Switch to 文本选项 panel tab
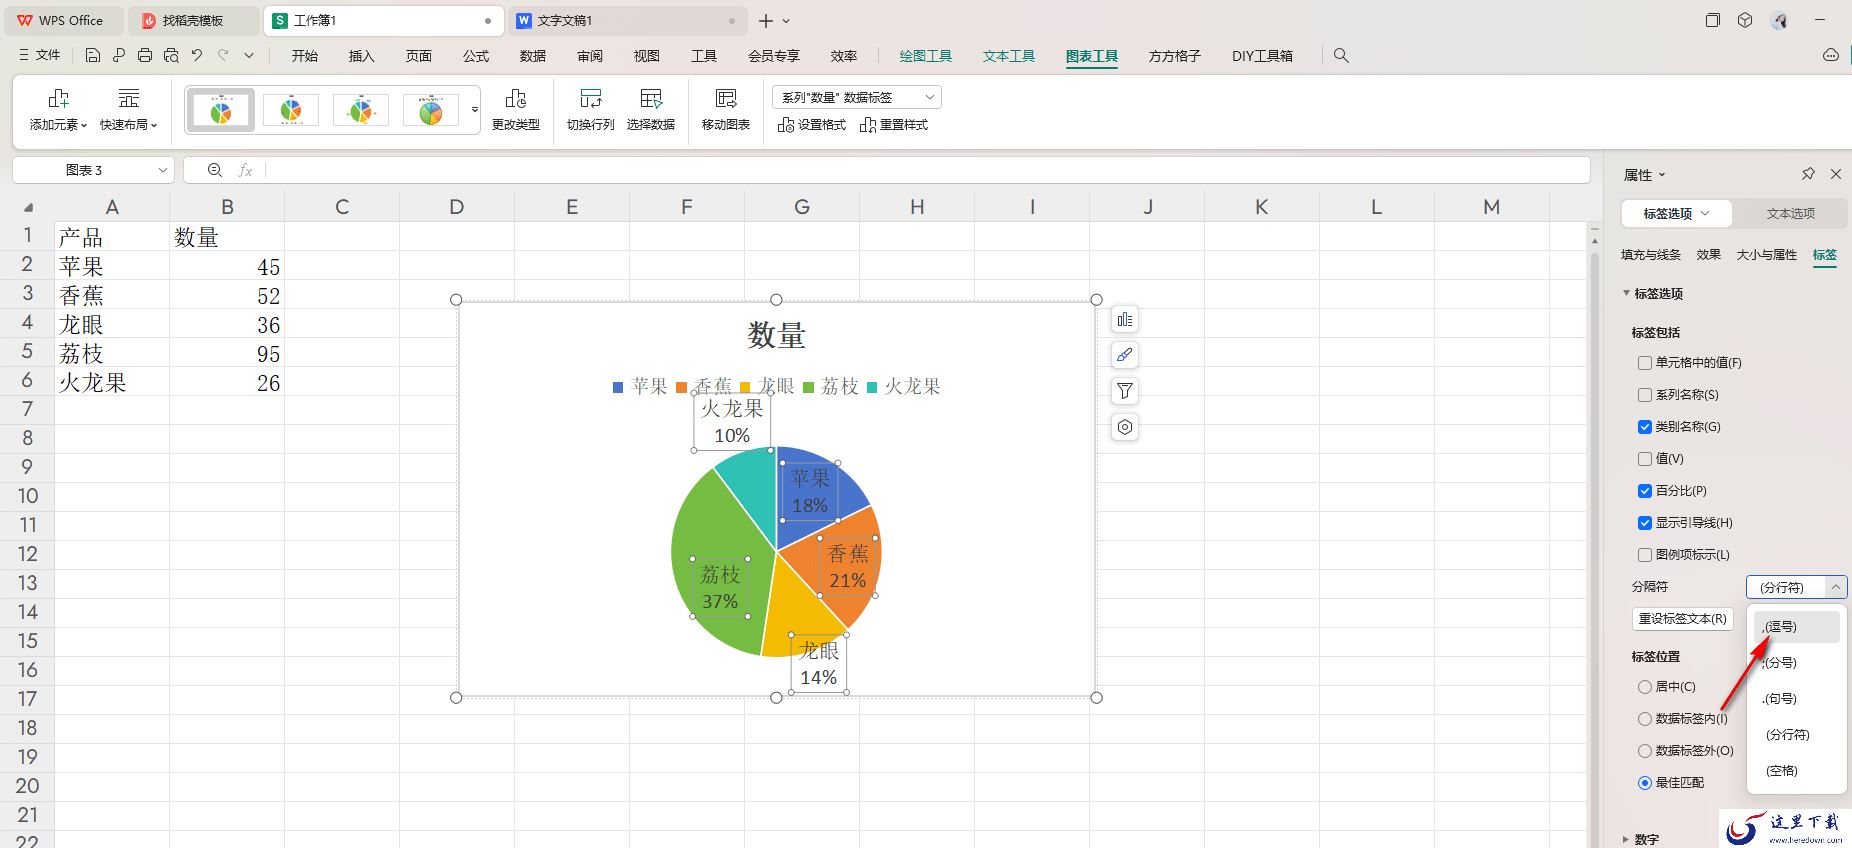The width and height of the screenshot is (1852, 848). [1790, 214]
